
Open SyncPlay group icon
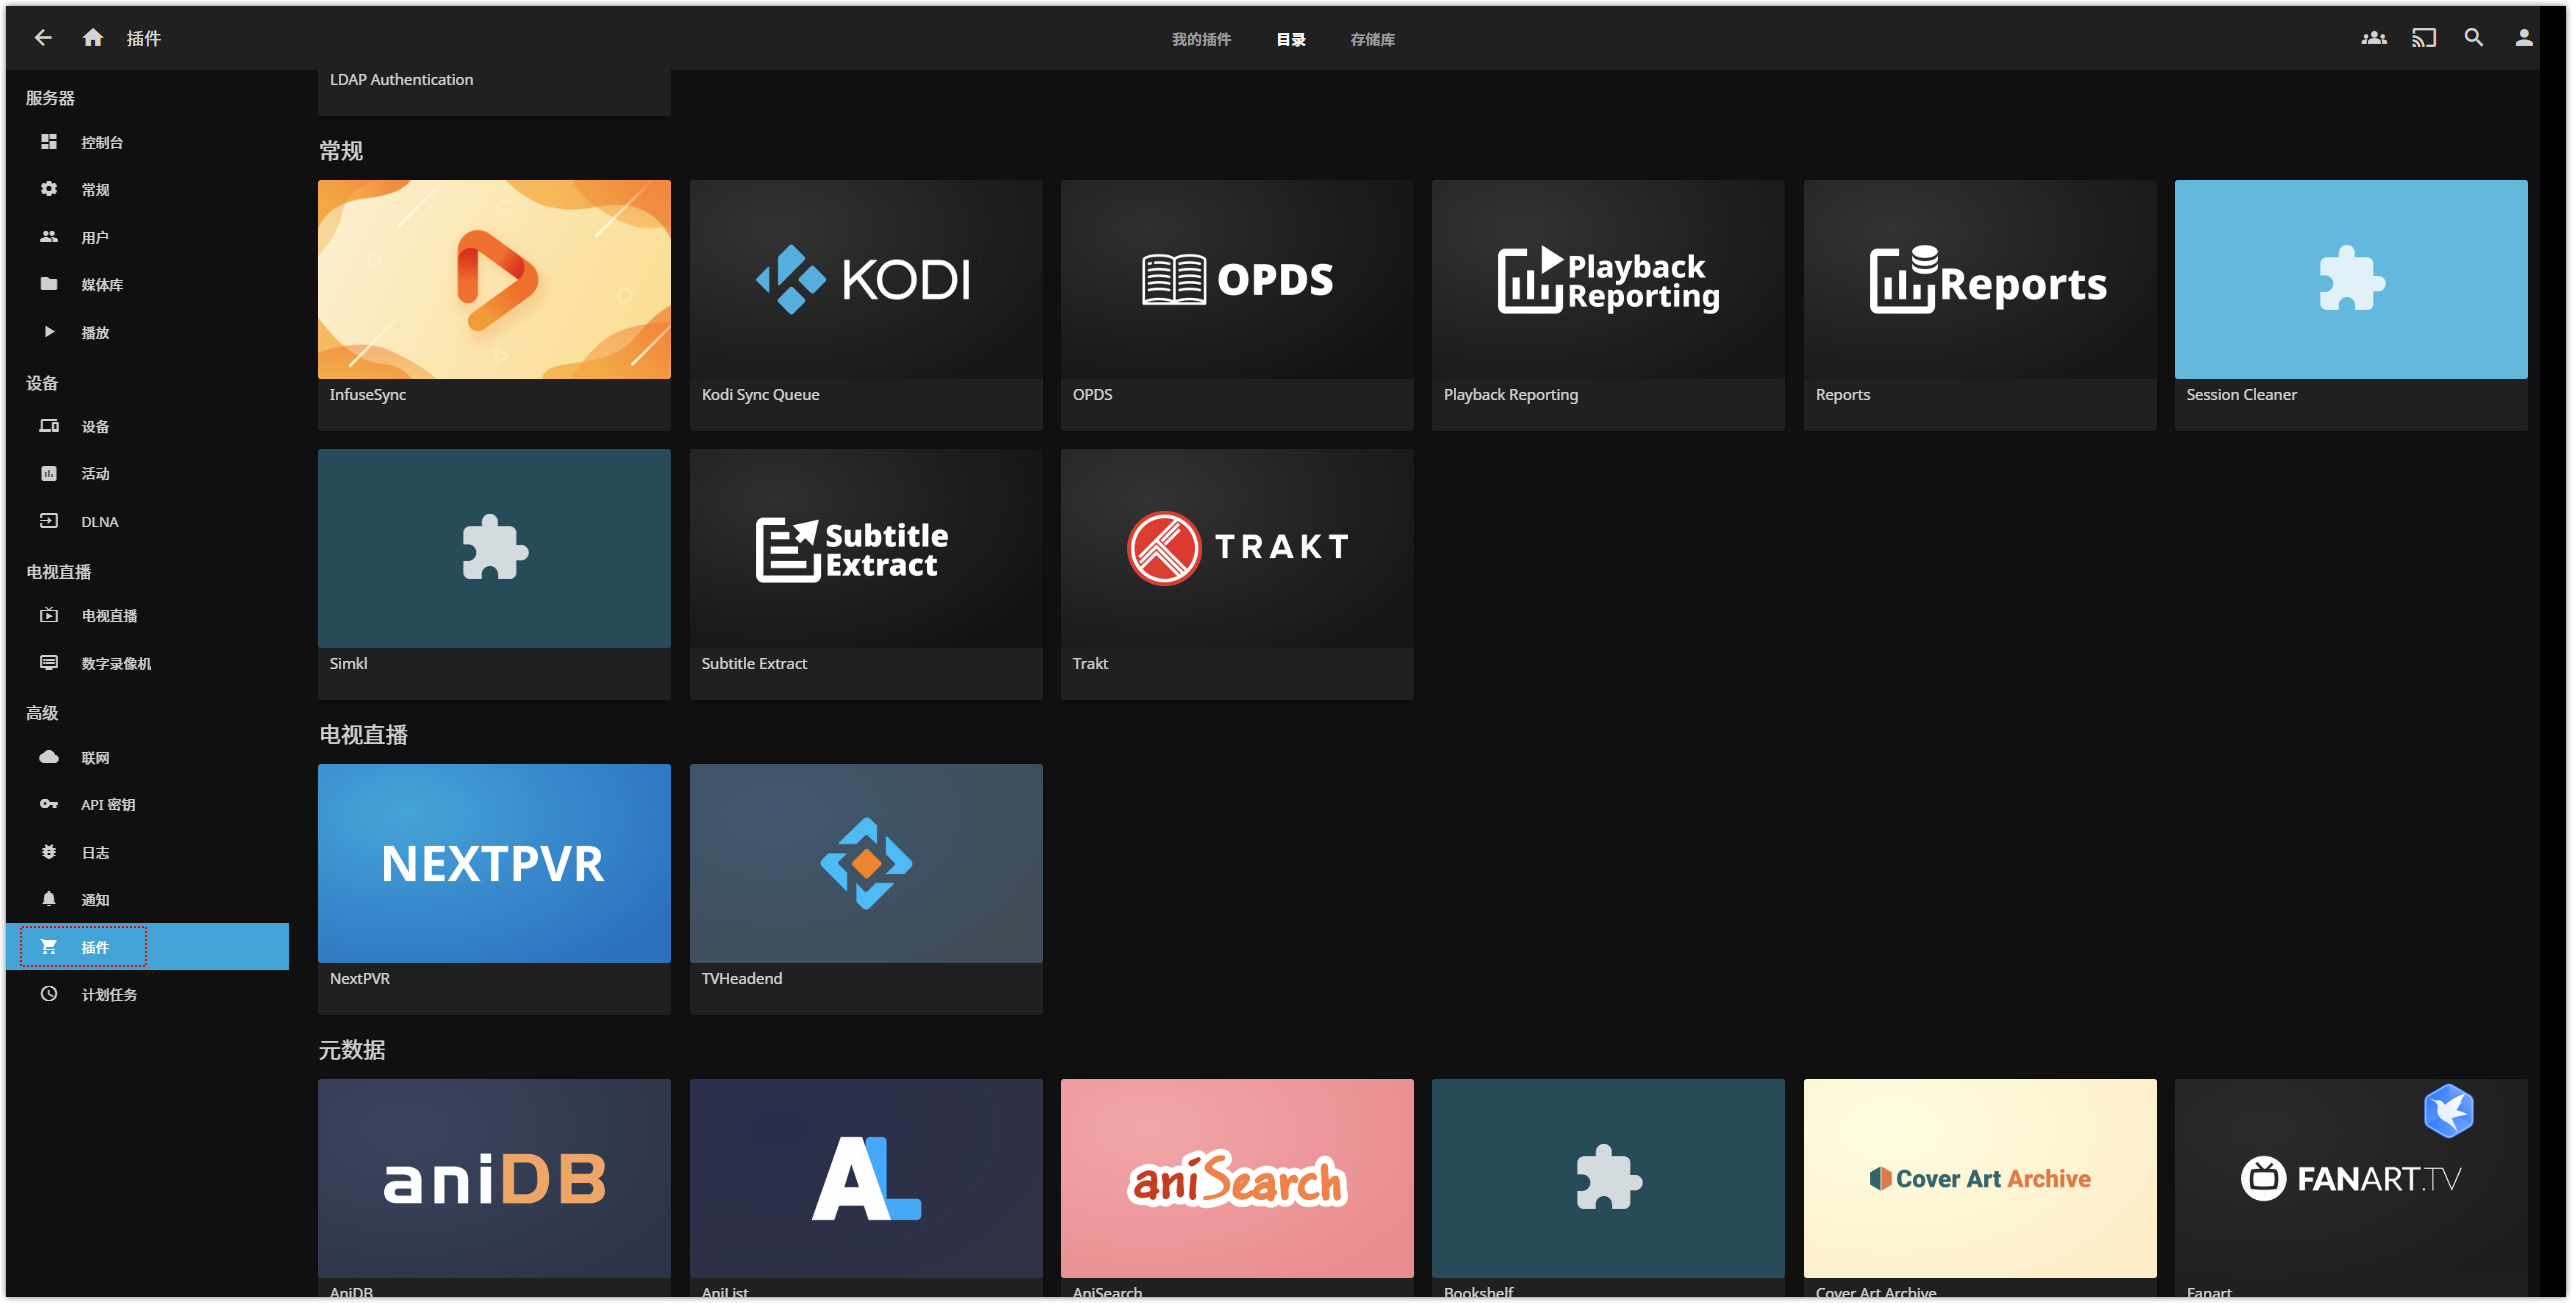(2374, 38)
